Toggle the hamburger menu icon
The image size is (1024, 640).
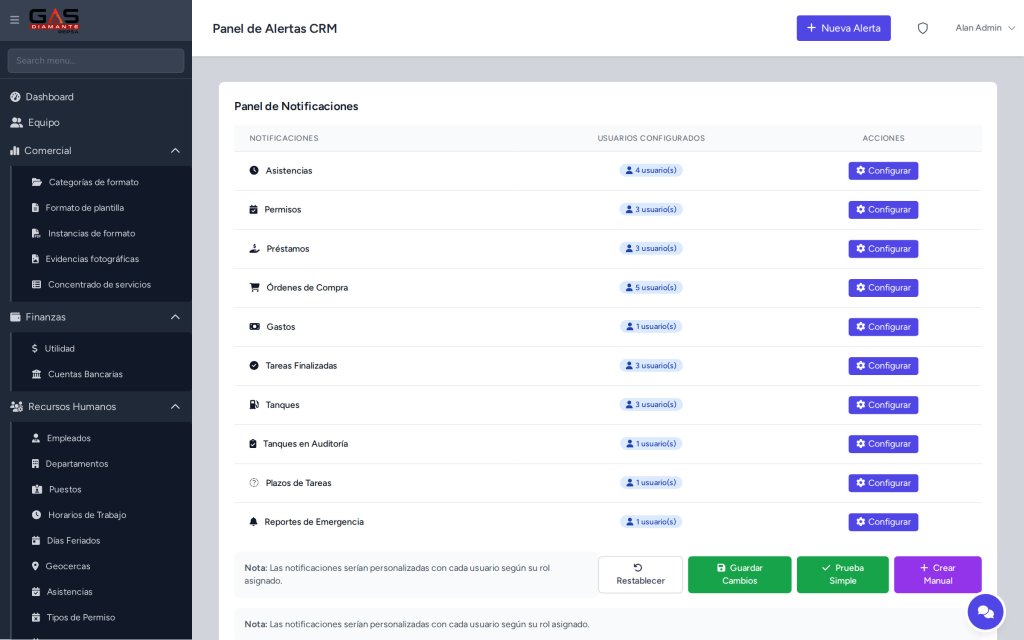pos(14,20)
